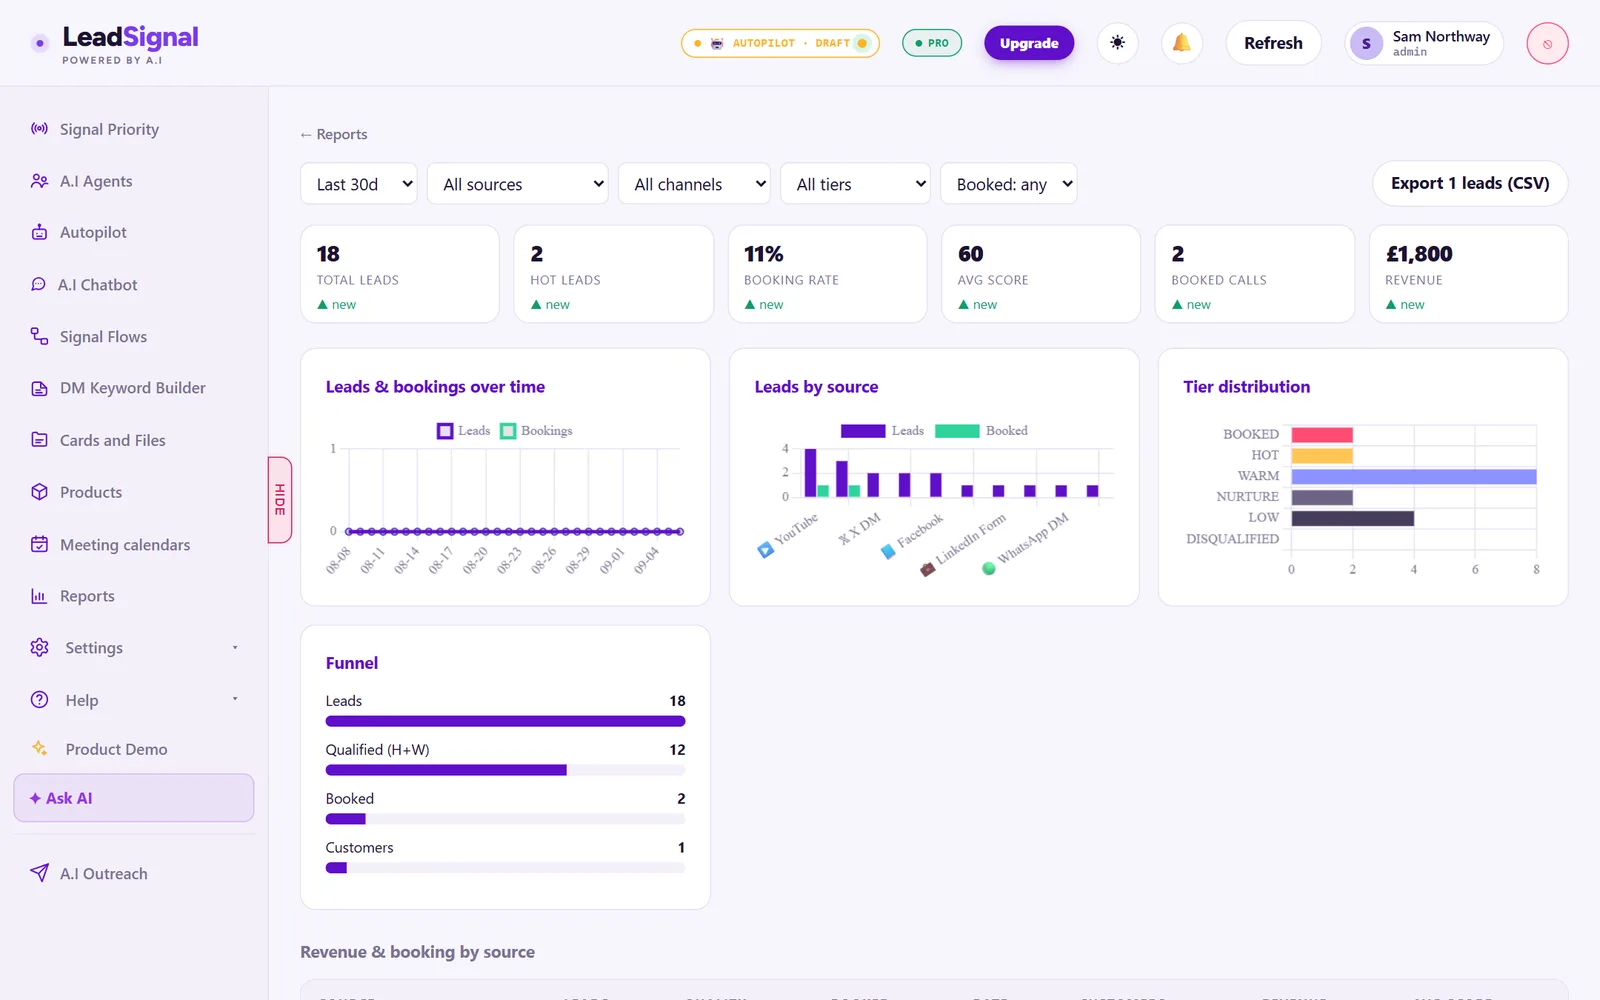This screenshot has width=1600, height=1000.
Task: Click the A.I Outreach paper plane icon
Action: 39,873
